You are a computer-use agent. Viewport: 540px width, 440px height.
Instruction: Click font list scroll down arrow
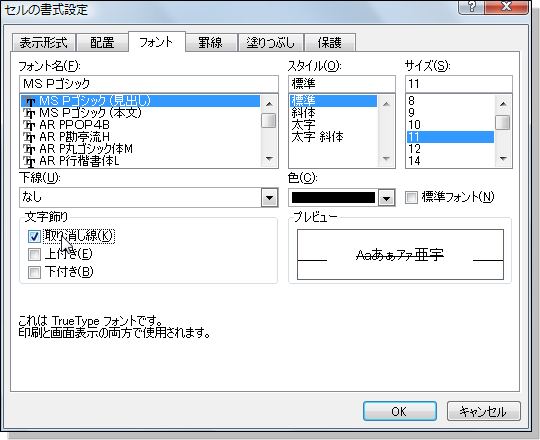click(x=269, y=159)
